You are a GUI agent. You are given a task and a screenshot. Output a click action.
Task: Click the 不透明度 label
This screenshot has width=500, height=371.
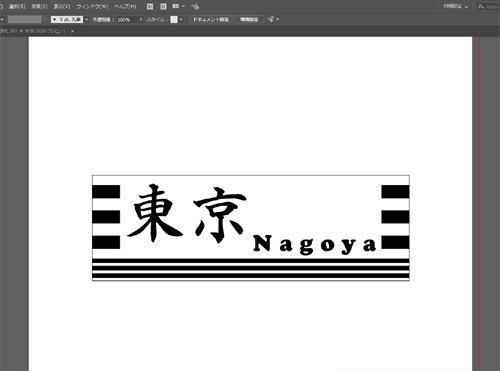click(102, 20)
